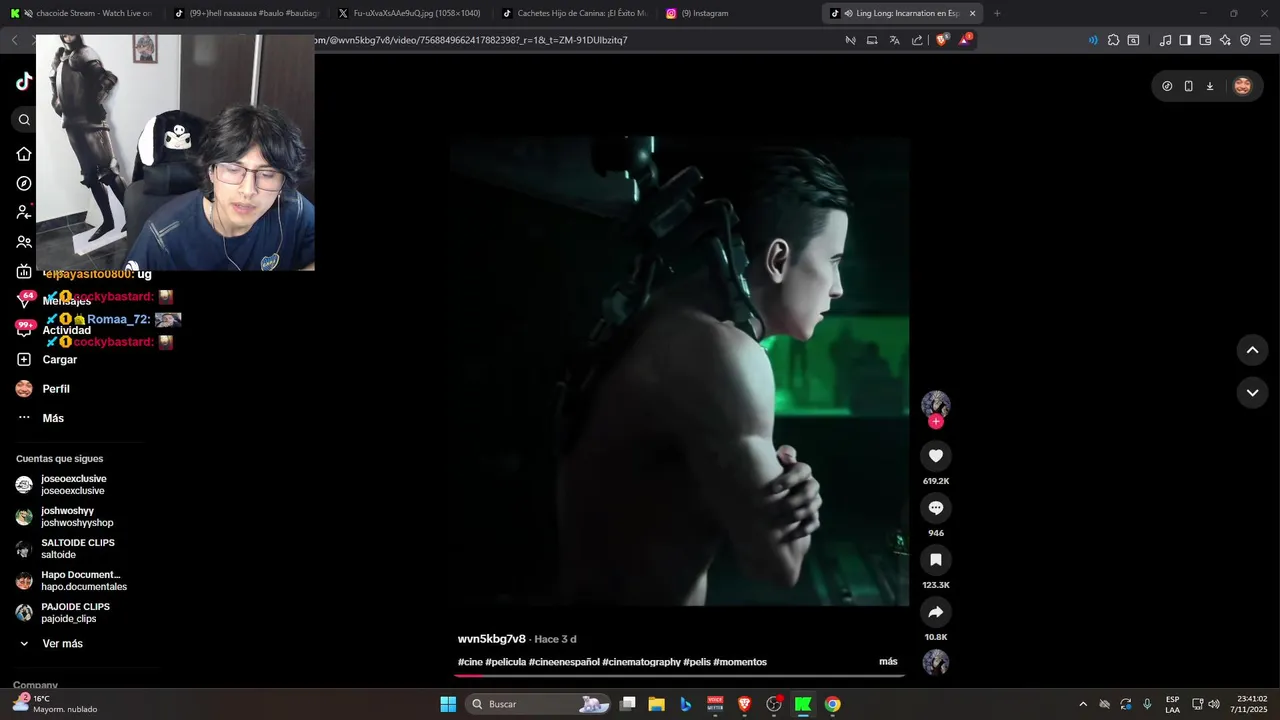Go to the TikTok home feed icon
Viewport: 1280px width, 720px height.
tap(24, 154)
